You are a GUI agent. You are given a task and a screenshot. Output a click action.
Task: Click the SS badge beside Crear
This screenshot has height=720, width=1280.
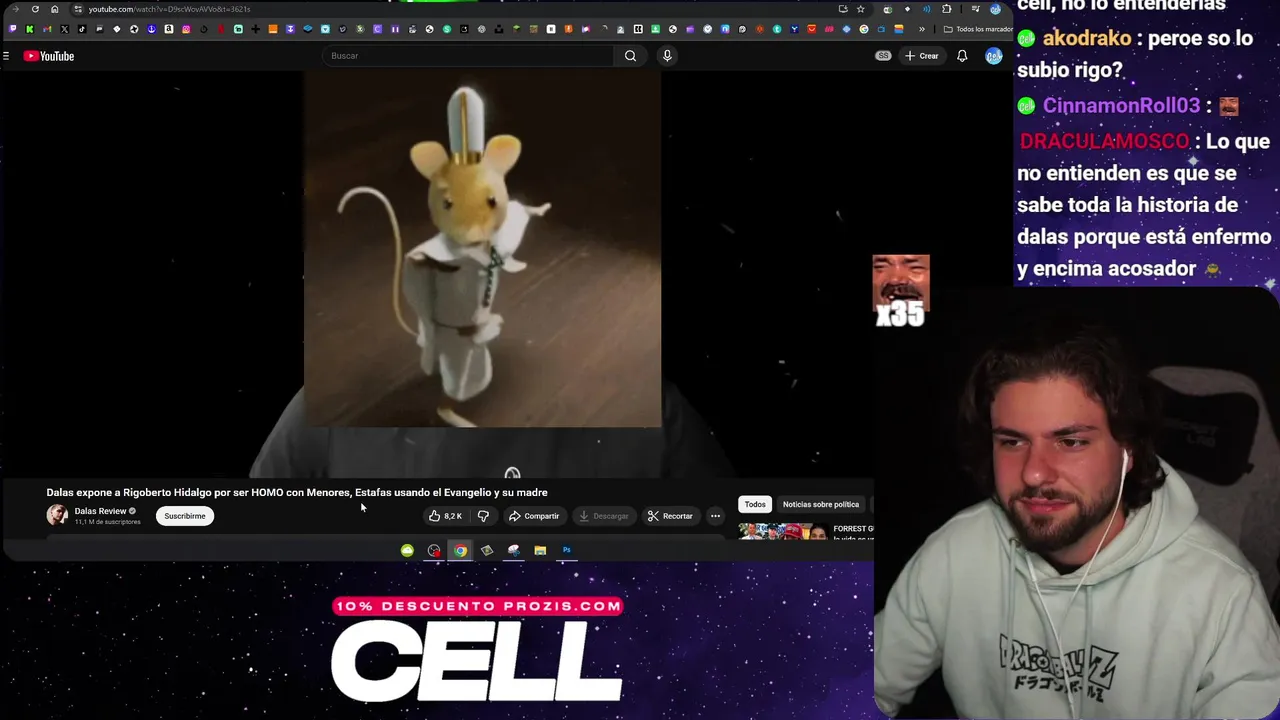883,56
